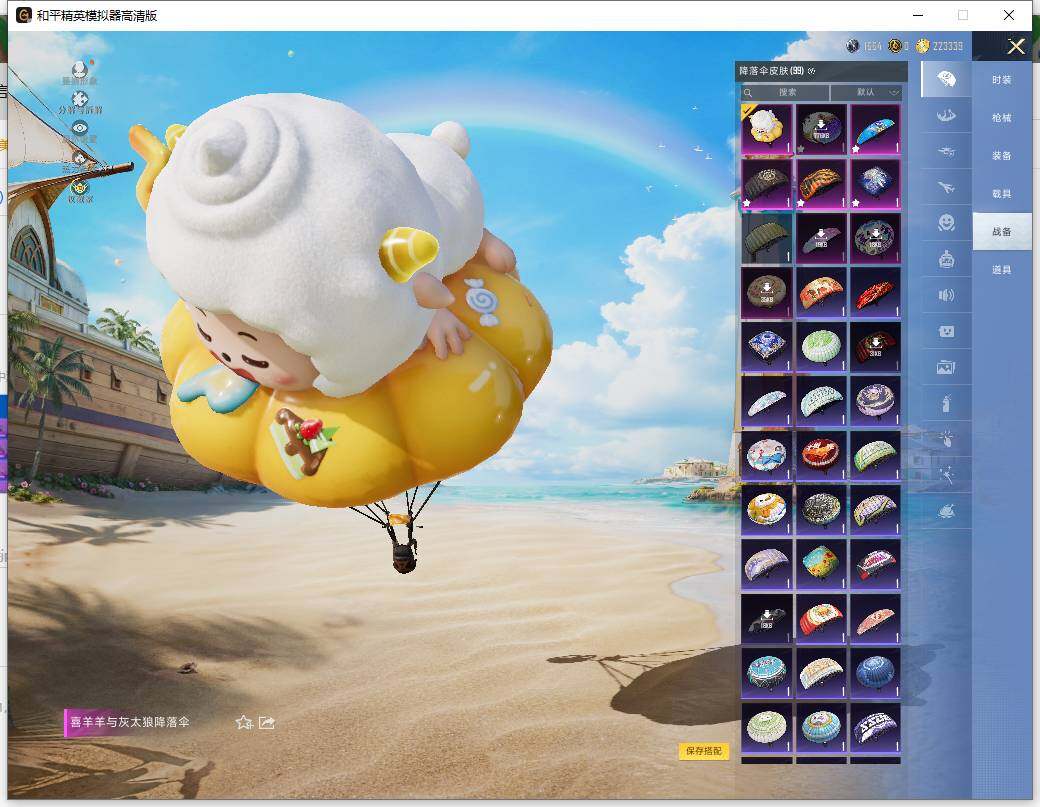Open the last sidebar category icon with splash
The width and height of the screenshot is (1040, 807).
click(946, 511)
